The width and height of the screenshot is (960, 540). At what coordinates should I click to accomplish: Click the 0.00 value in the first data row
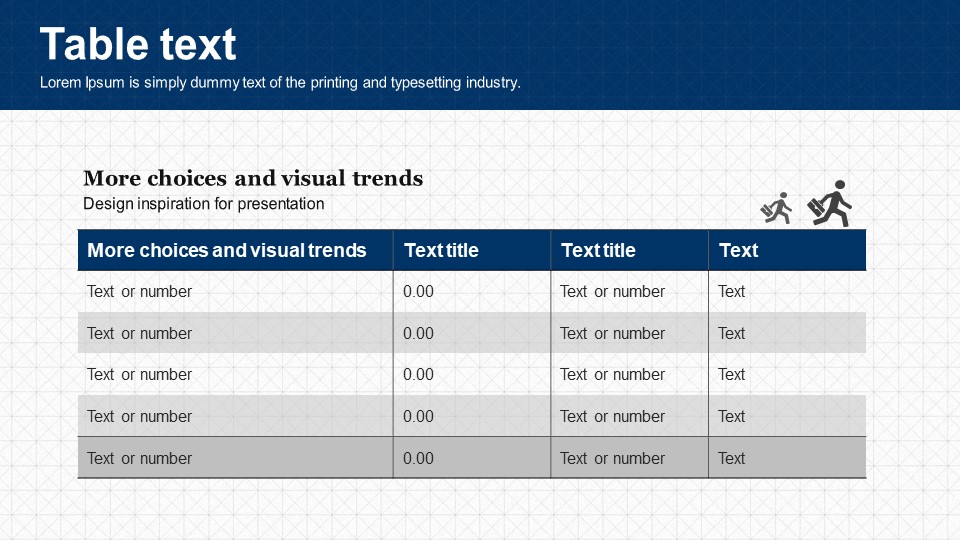pyautogui.click(x=418, y=292)
